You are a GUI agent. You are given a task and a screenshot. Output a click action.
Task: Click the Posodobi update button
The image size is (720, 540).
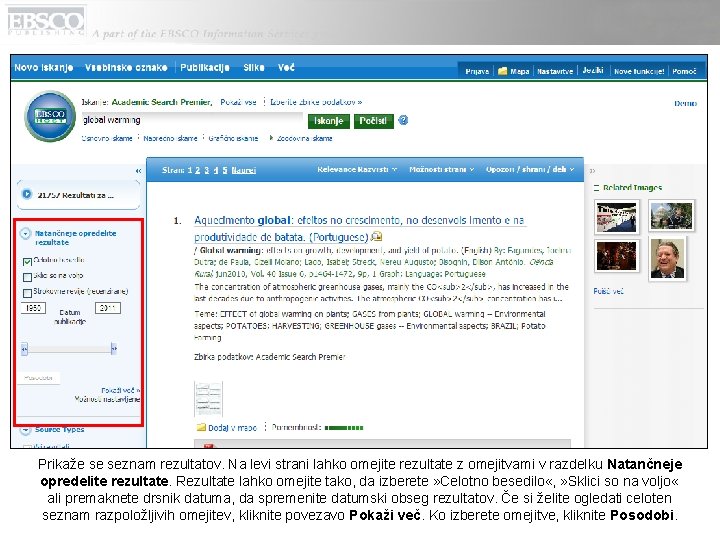pyautogui.click(x=39, y=378)
